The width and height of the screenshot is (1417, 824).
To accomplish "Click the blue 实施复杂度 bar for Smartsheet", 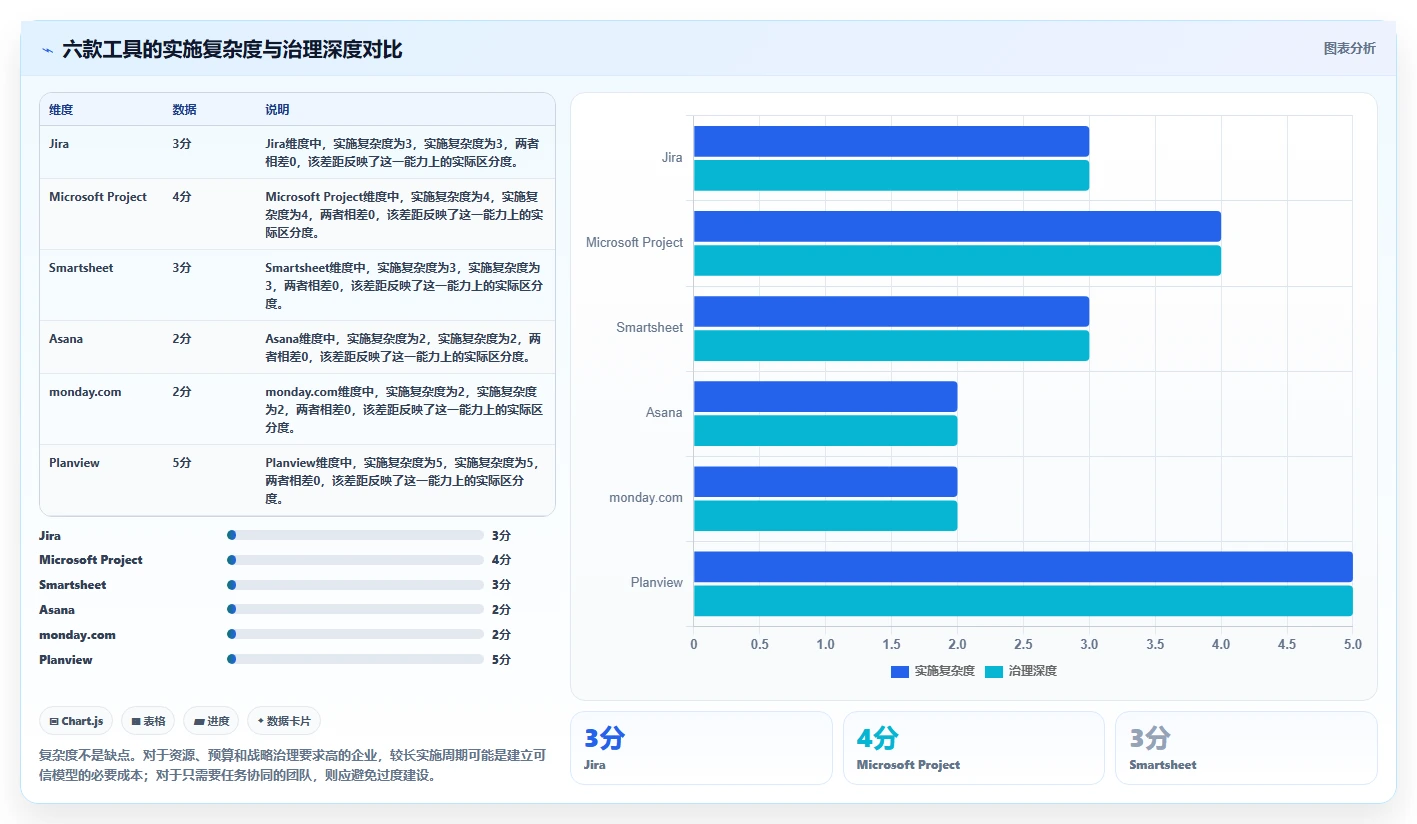I will pyautogui.click(x=891, y=311).
